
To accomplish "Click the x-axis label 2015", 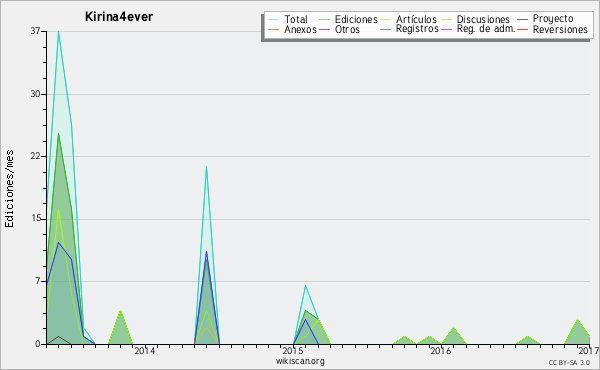I will (293, 351).
